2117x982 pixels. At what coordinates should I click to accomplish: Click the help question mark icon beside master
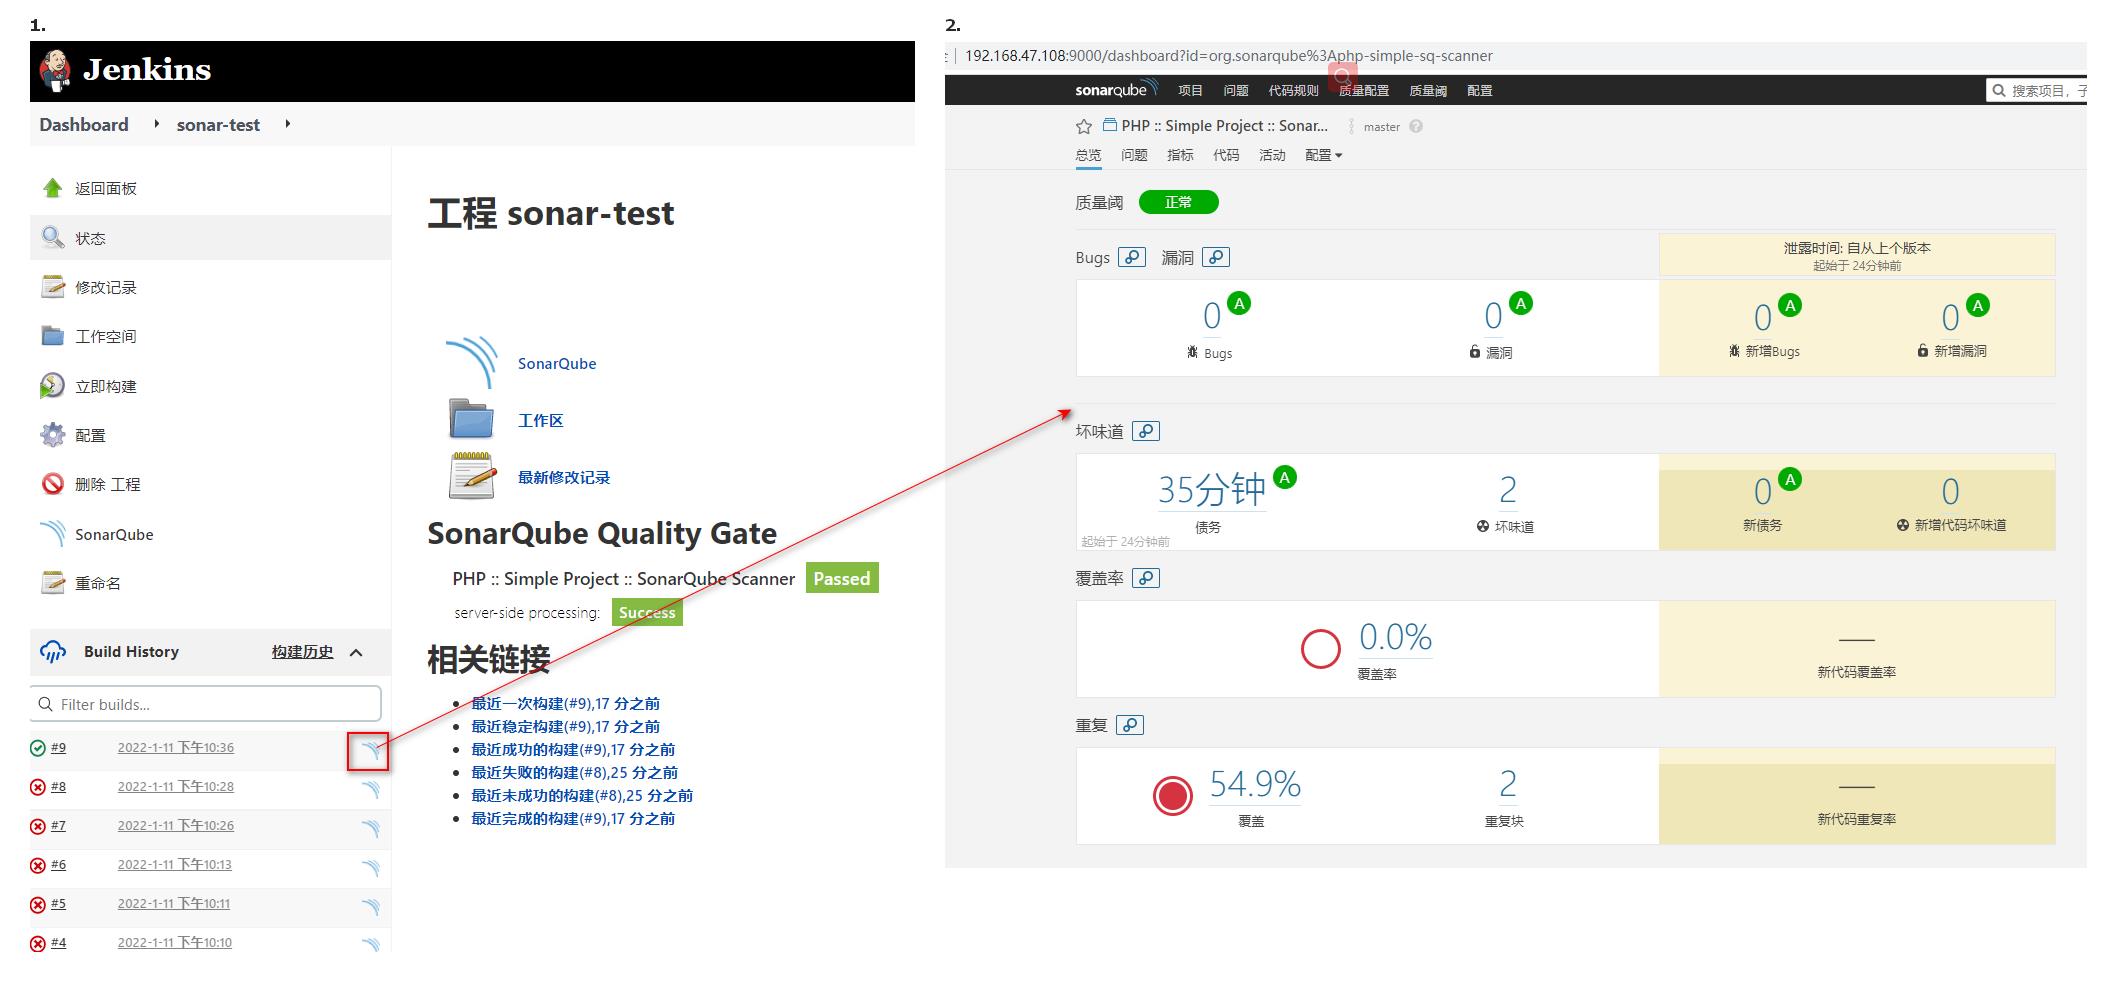(x=1416, y=127)
